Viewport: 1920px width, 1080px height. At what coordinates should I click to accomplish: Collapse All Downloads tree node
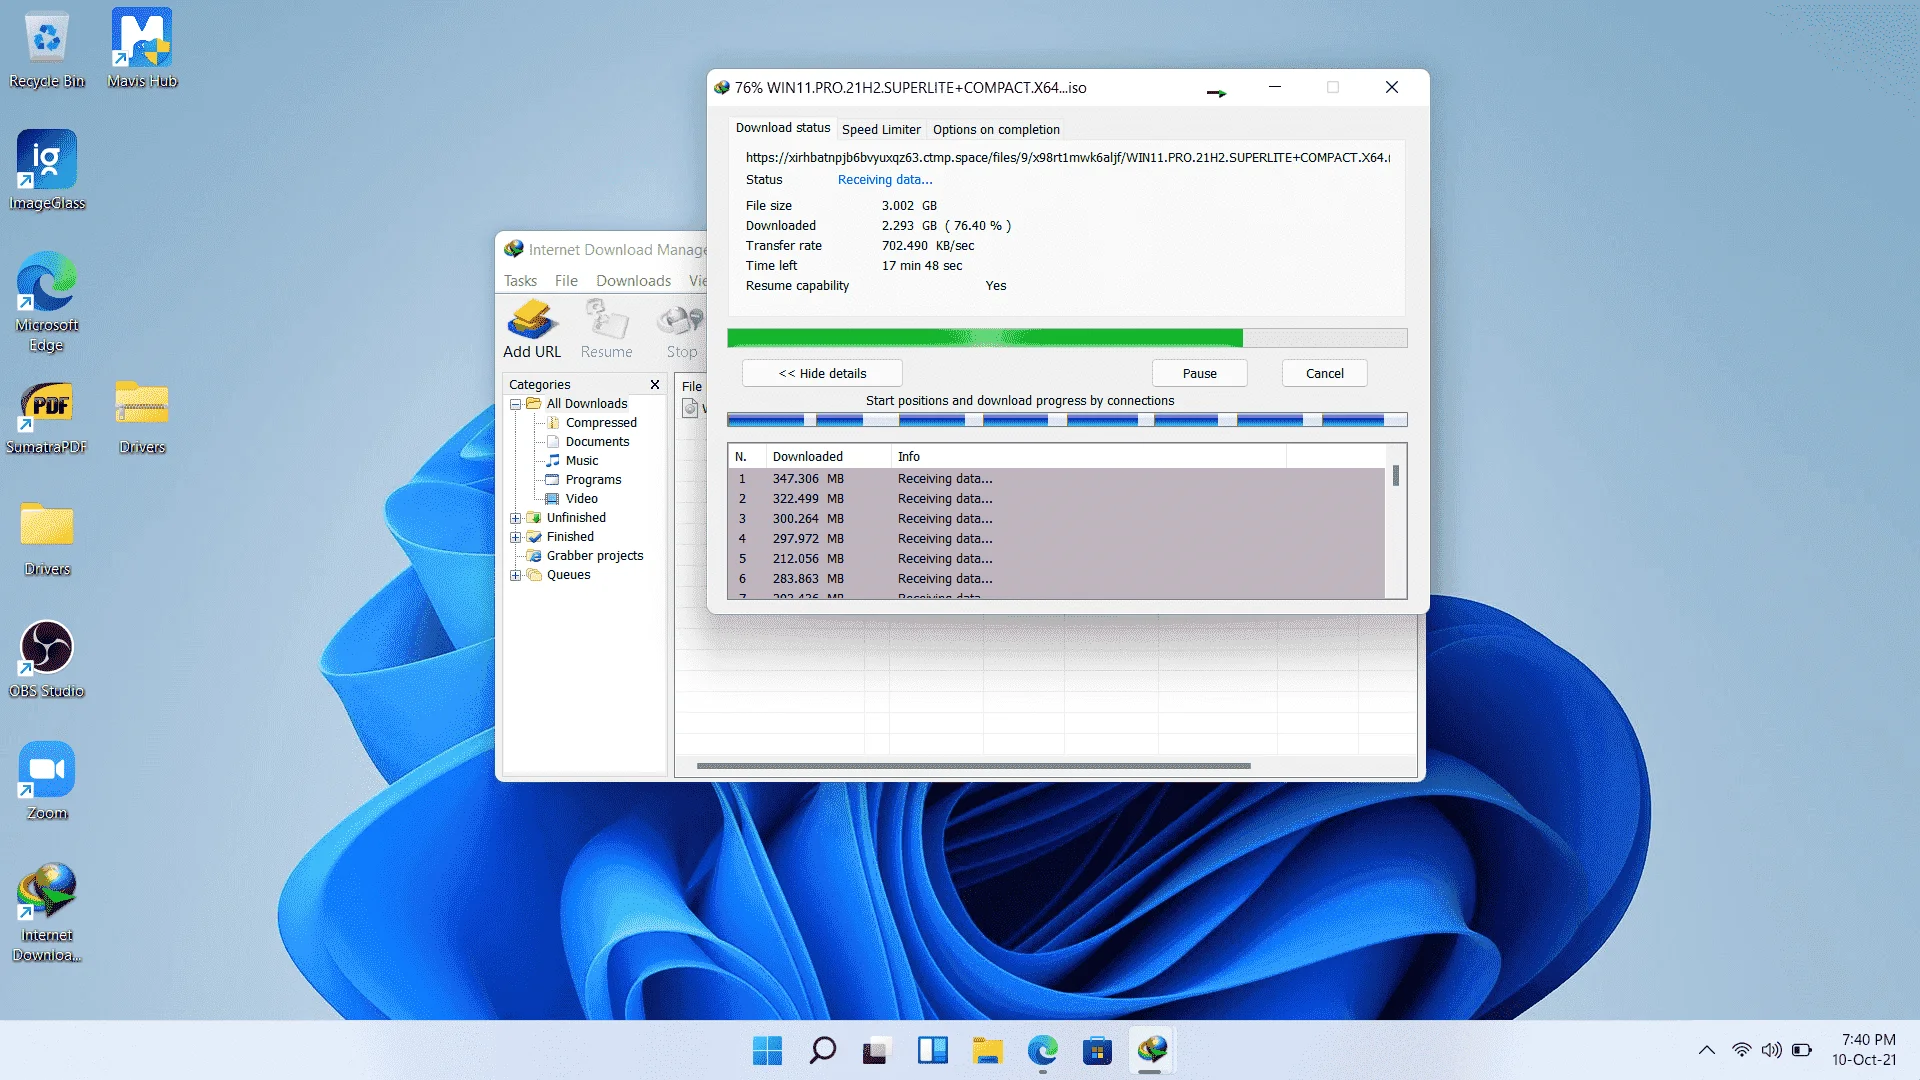click(515, 404)
